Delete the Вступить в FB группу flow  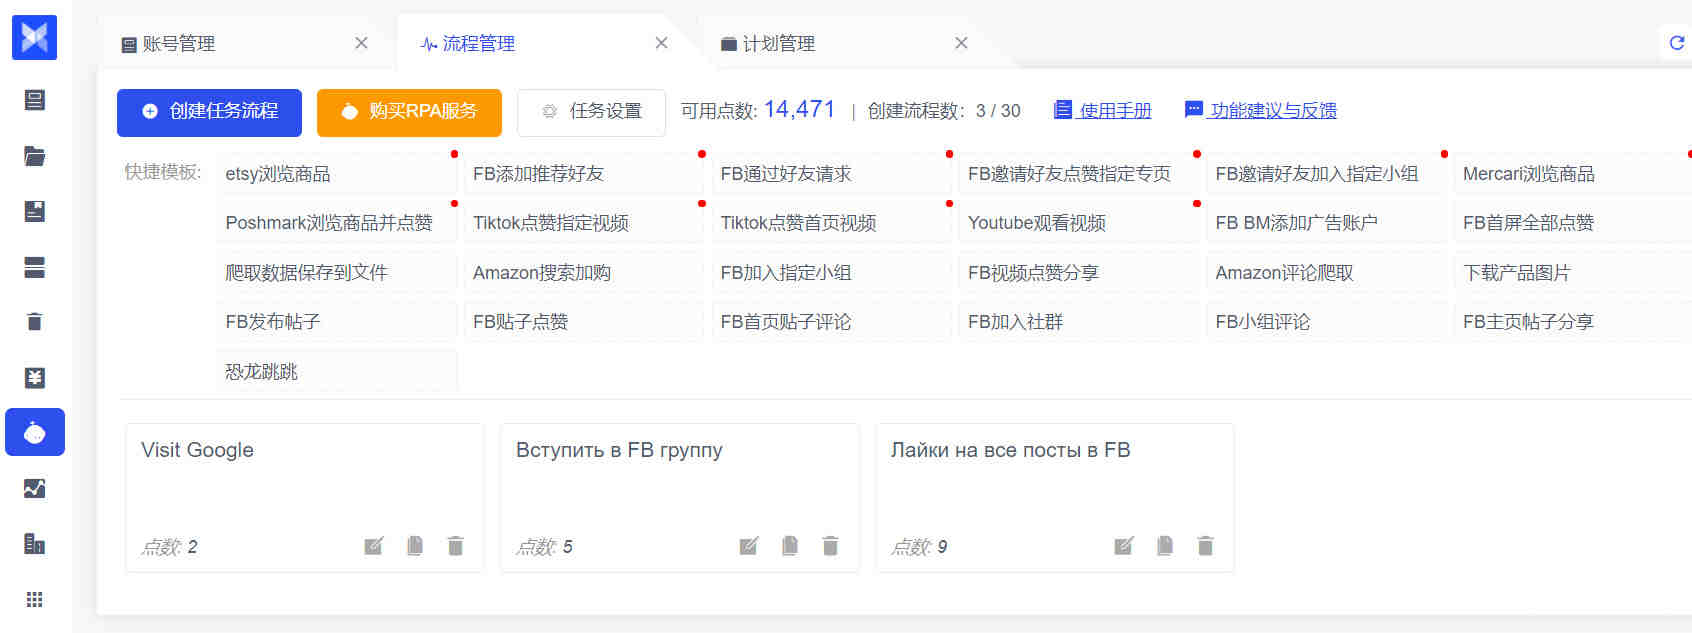click(x=830, y=545)
